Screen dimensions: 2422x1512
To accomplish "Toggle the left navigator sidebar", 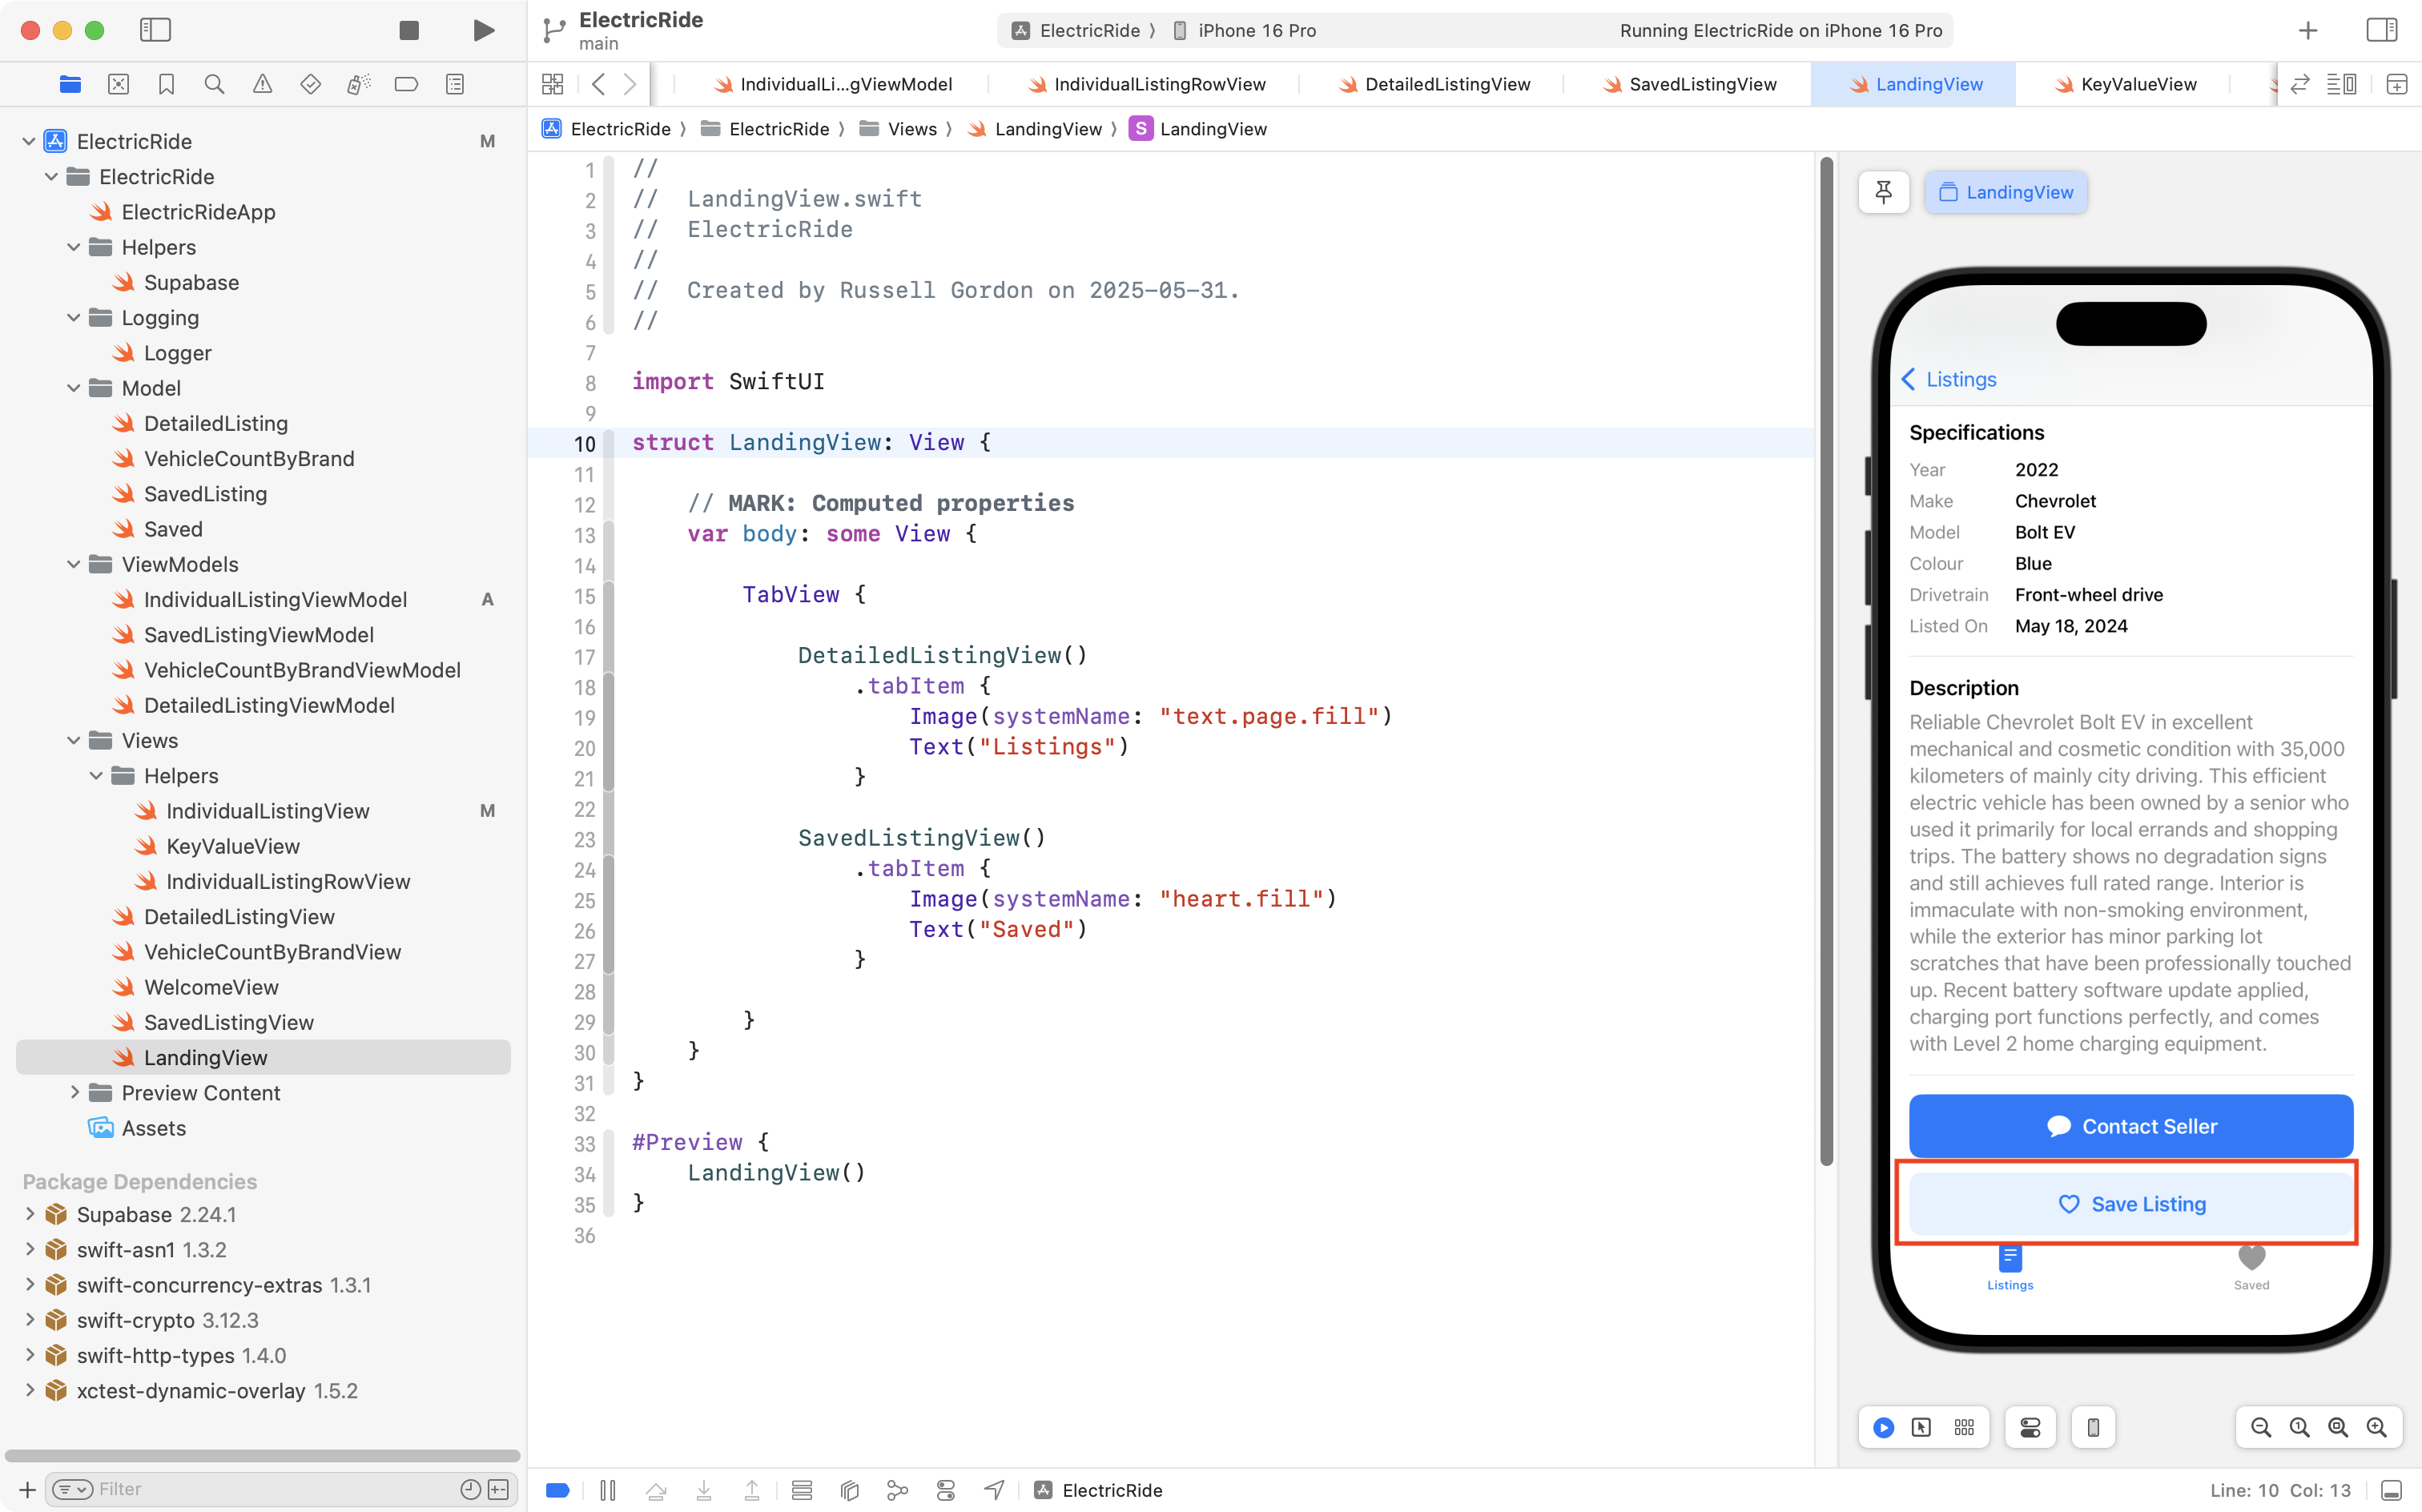I will click(x=155, y=30).
